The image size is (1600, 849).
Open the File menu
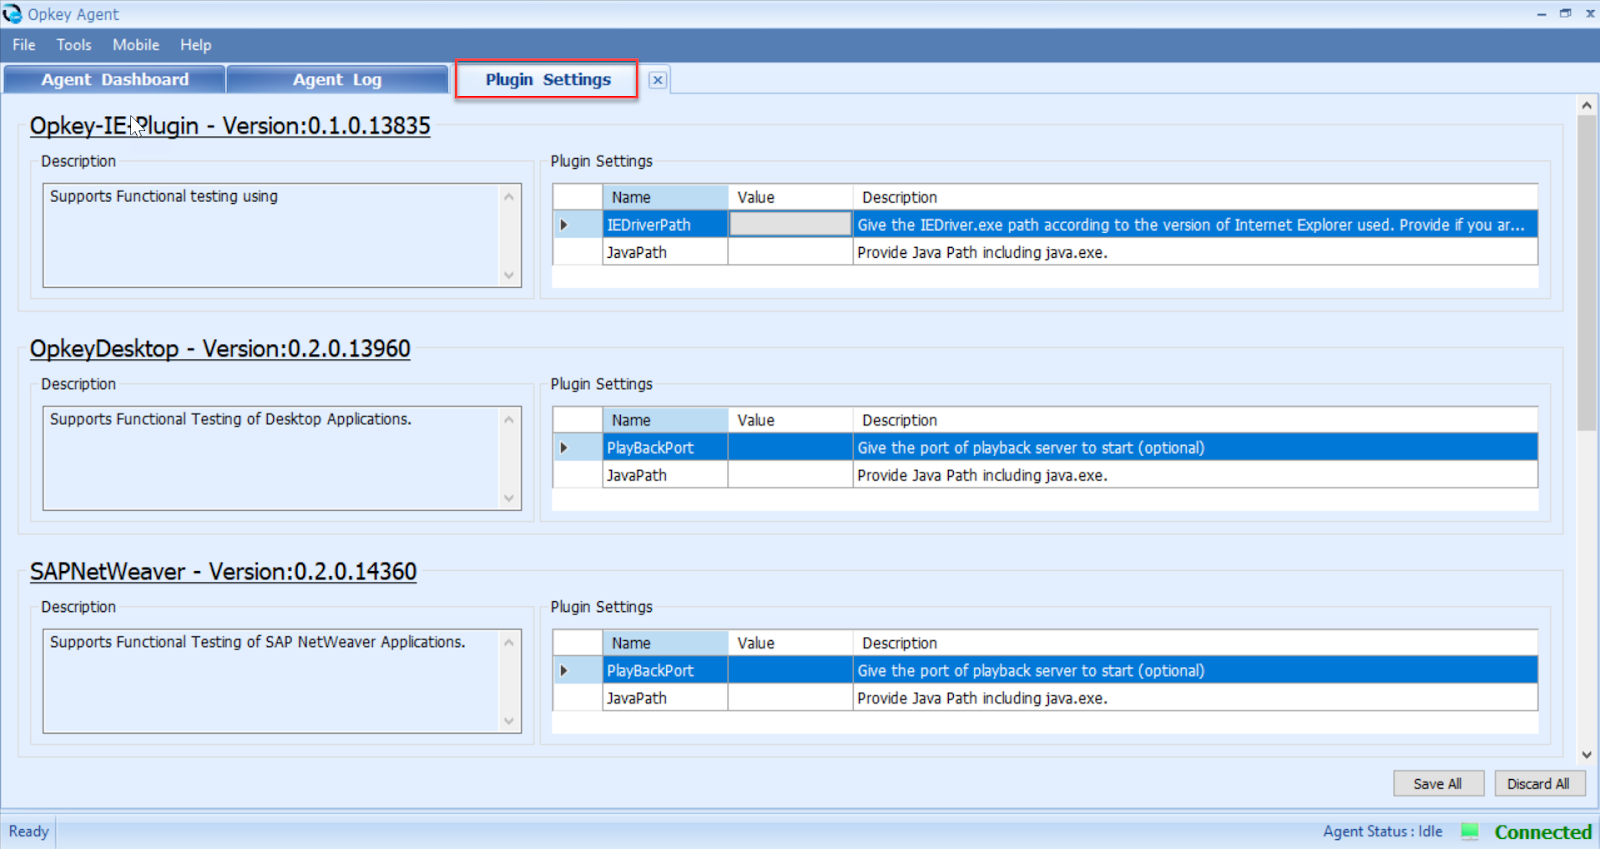click(24, 45)
